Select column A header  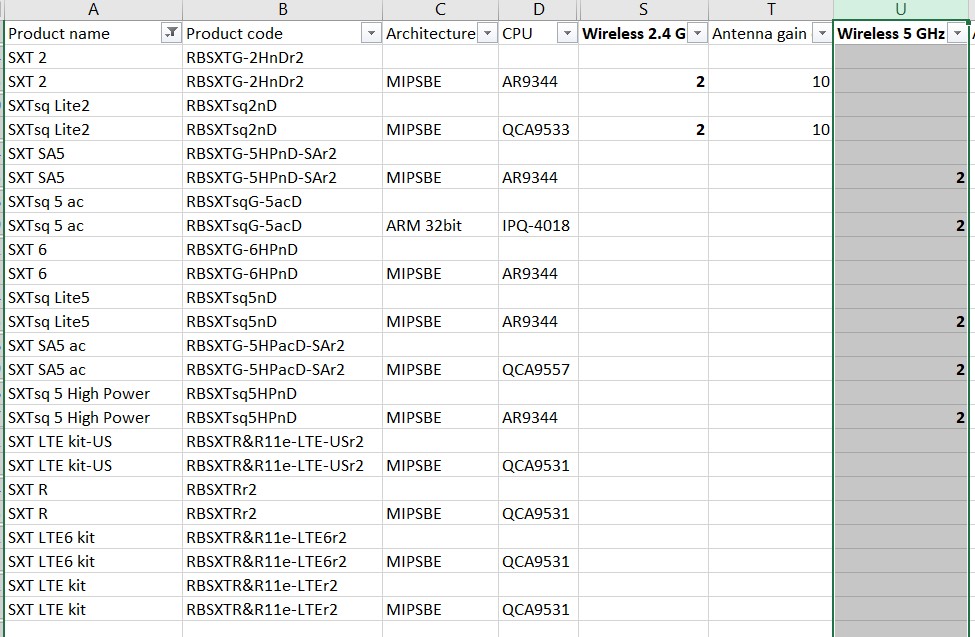(x=93, y=9)
